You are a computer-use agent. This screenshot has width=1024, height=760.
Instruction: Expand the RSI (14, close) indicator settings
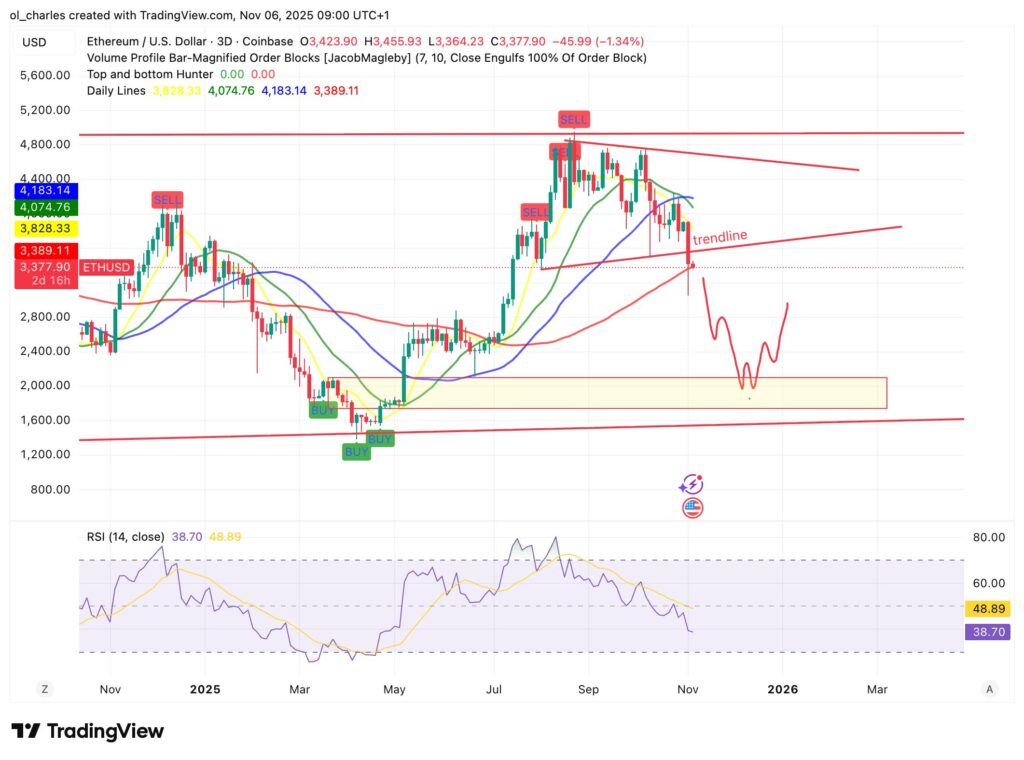click(x=125, y=536)
